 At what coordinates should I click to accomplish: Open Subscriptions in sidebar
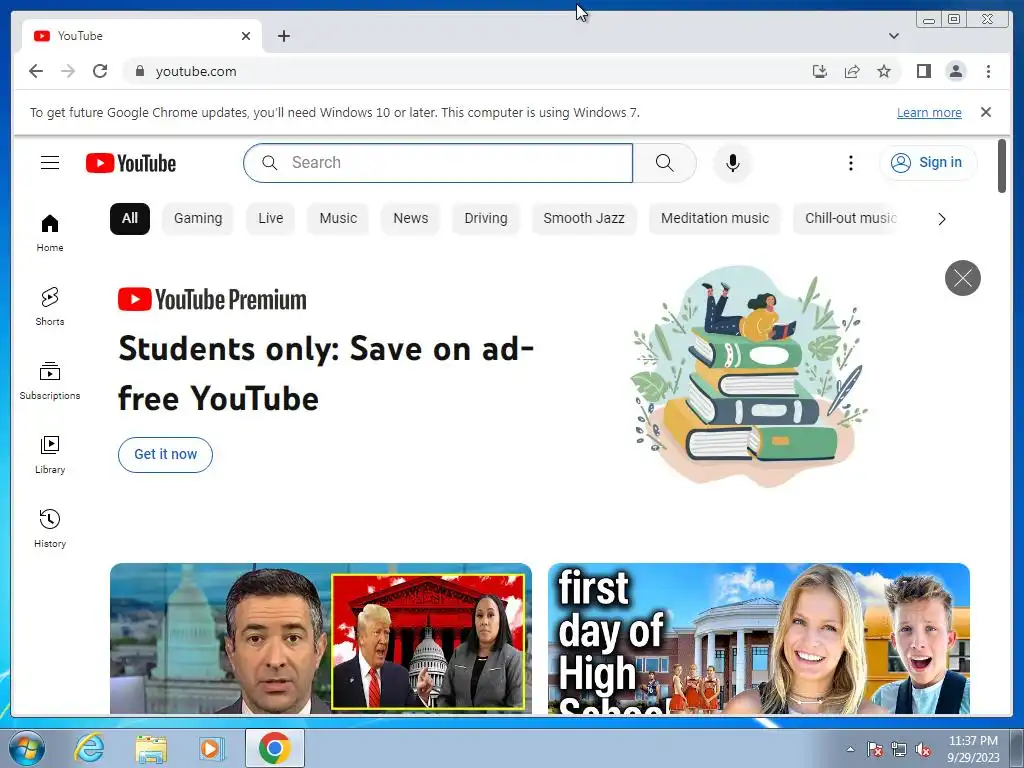click(x=50, y=381)
